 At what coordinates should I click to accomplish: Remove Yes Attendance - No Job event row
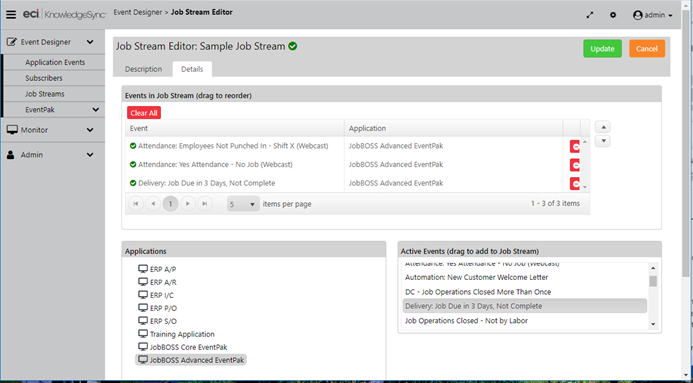(575, 165)
